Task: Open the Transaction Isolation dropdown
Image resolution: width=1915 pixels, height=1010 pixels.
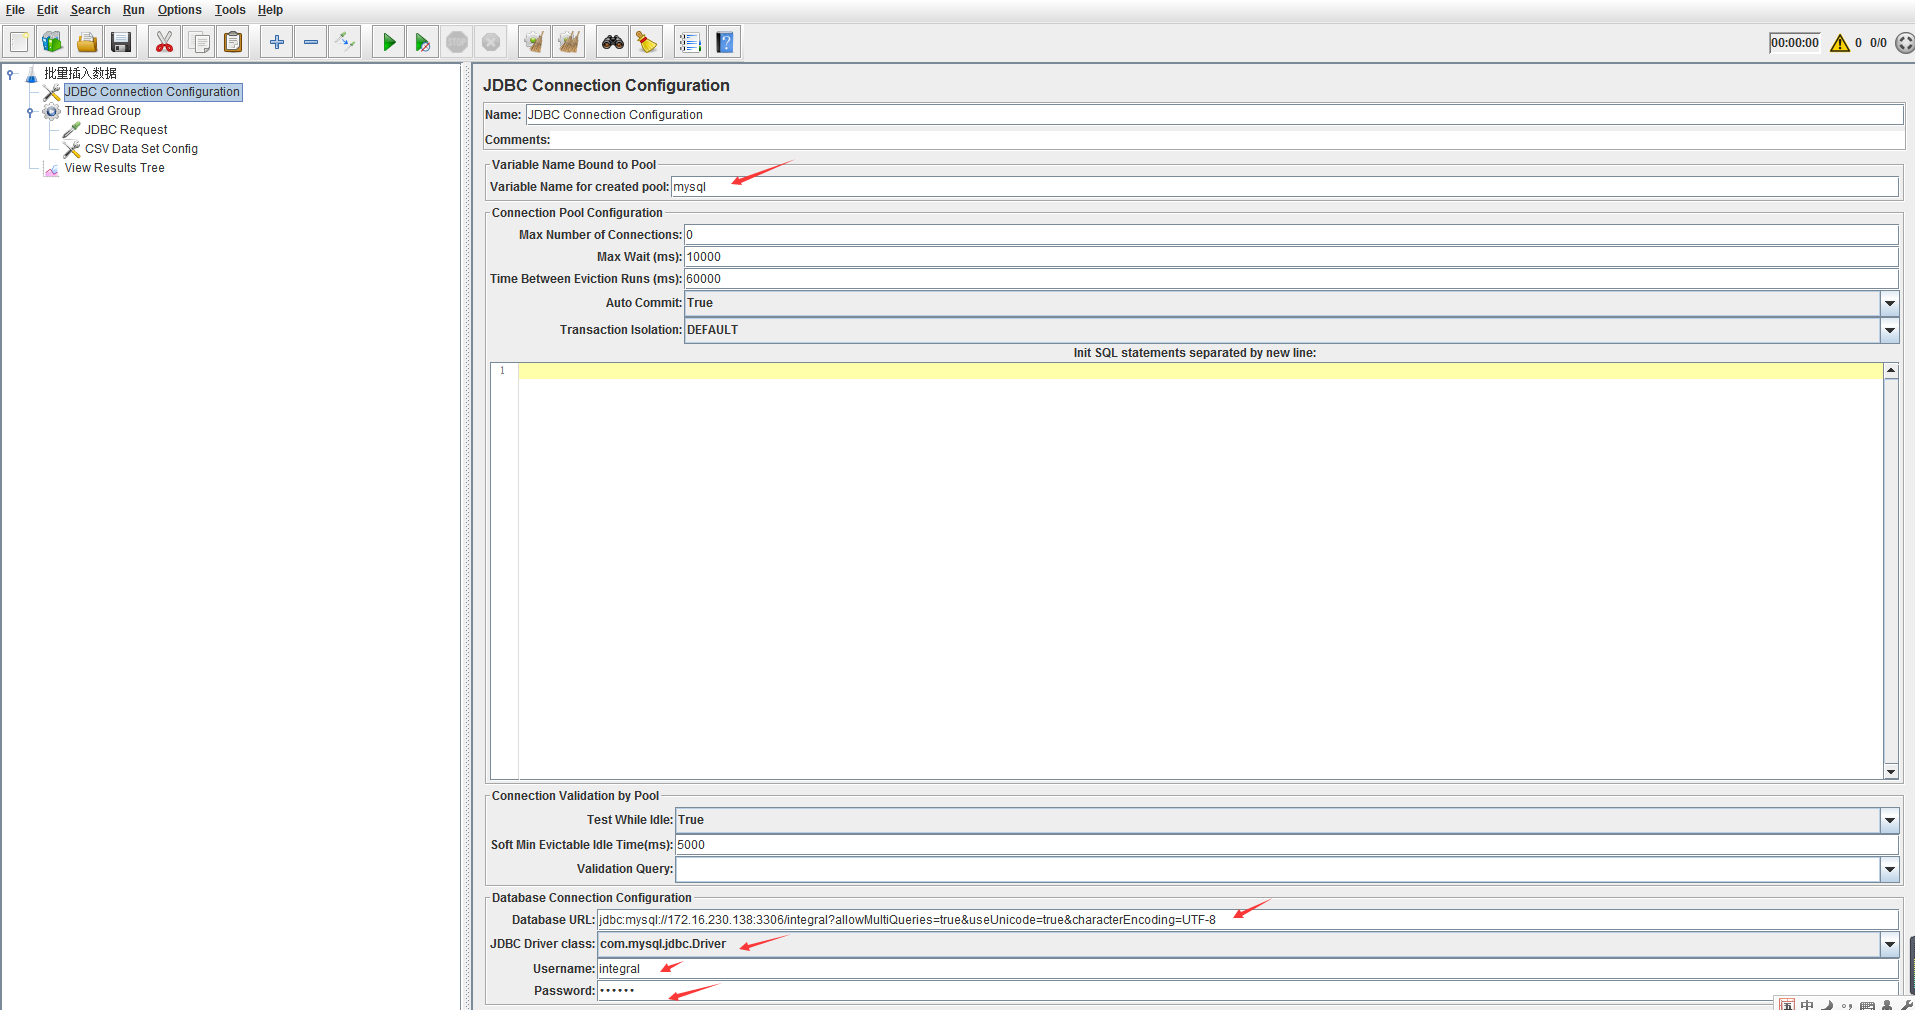Action: point(1889,330)
